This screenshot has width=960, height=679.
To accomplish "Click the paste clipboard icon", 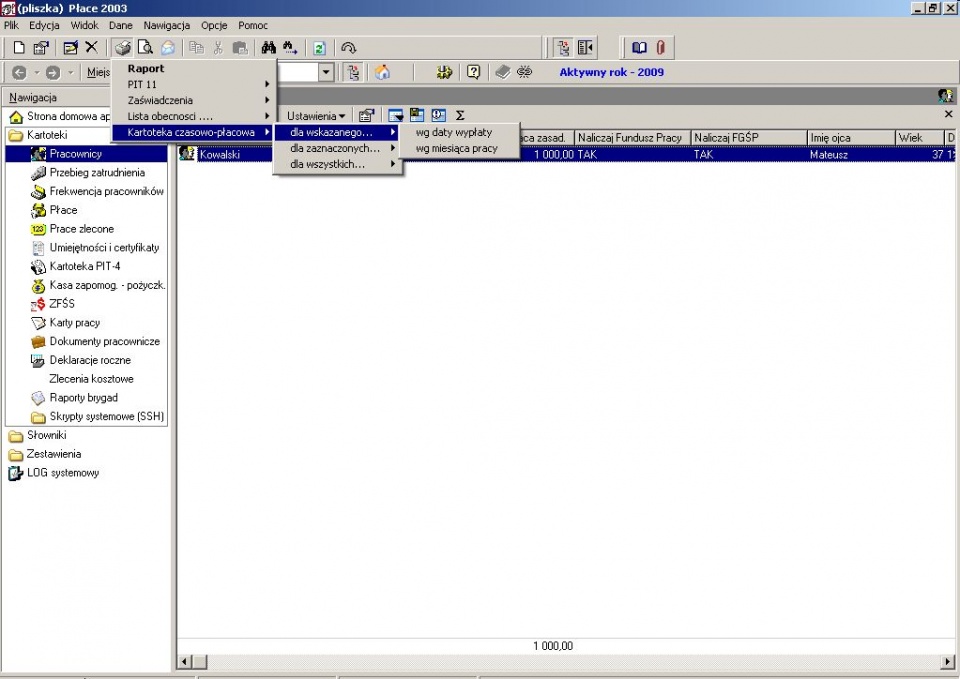I will coord(240,48).
